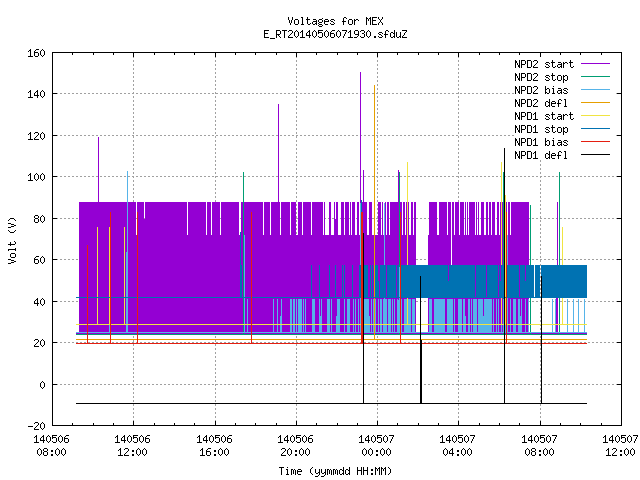Click the 'NPD1 start' legend label
Screen dimensions: 640x480
tap(544, 116)
